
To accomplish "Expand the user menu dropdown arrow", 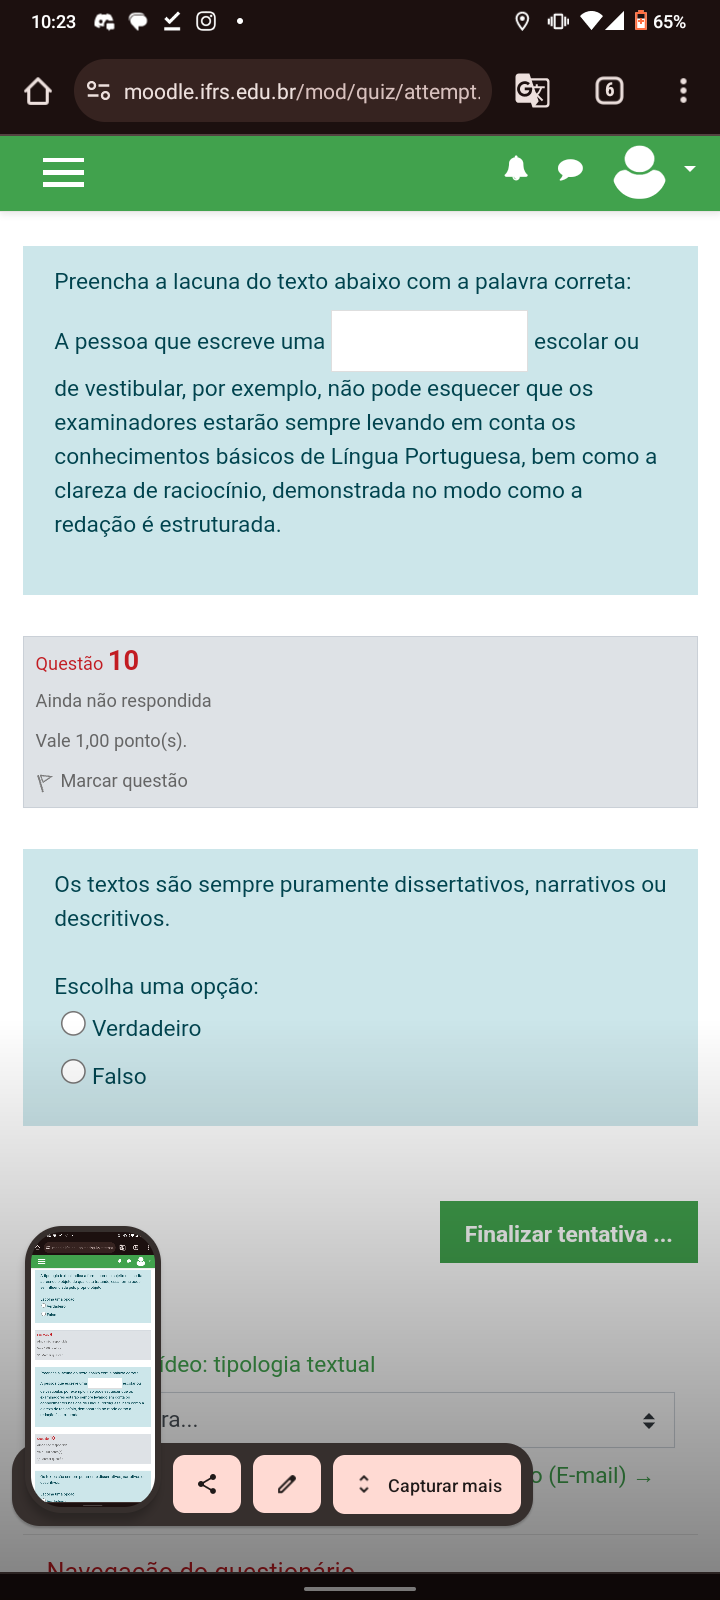I will click(x=690, y=169).
